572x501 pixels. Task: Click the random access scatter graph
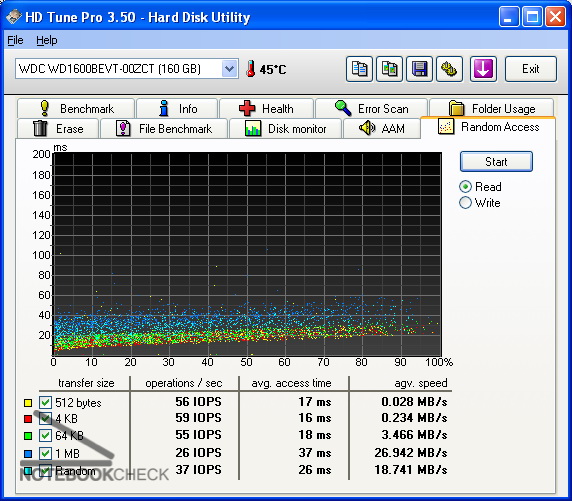pos(247,254)
